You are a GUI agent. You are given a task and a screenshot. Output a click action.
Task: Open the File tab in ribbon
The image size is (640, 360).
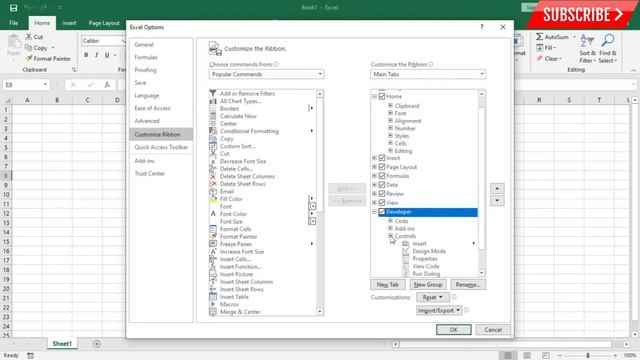(13, 23)
